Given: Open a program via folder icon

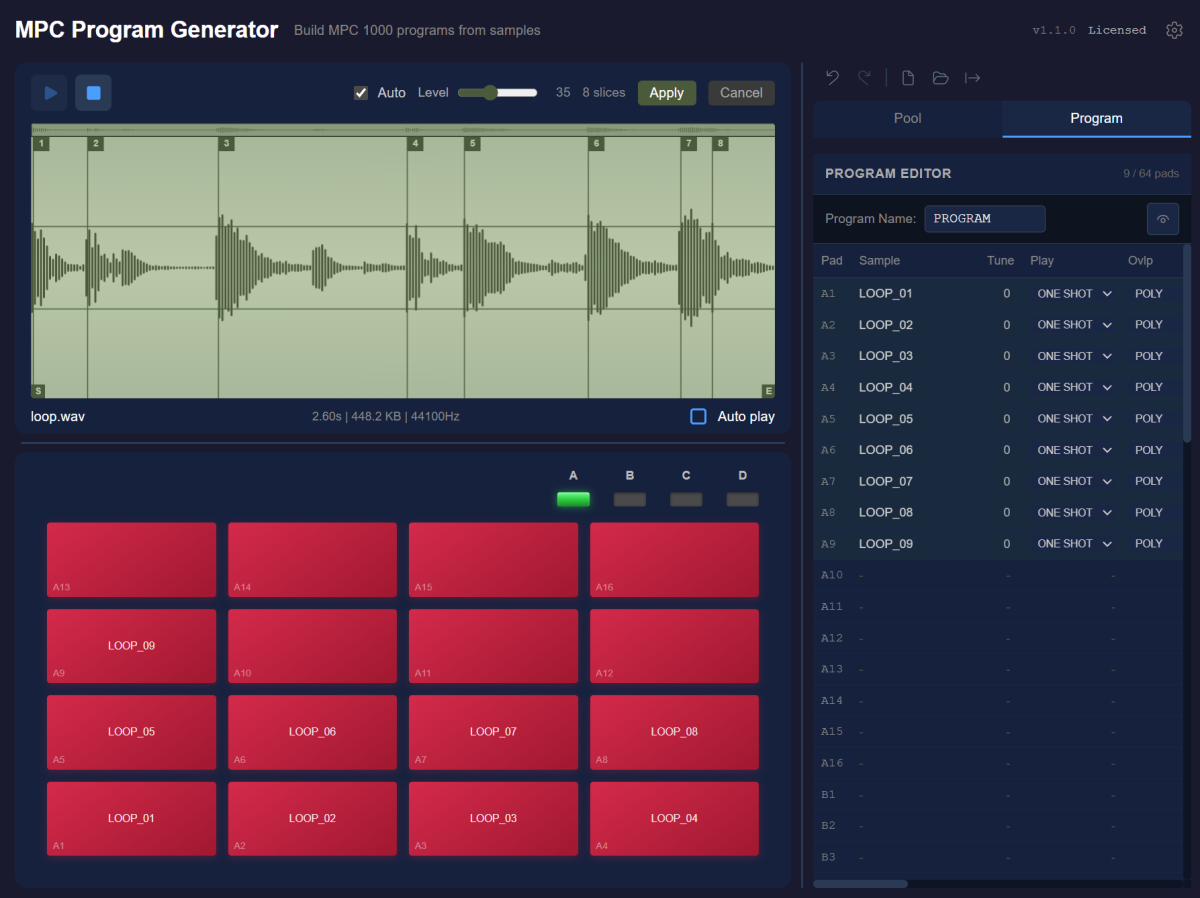Looking at the screenshot, I should tap(940, 78).
